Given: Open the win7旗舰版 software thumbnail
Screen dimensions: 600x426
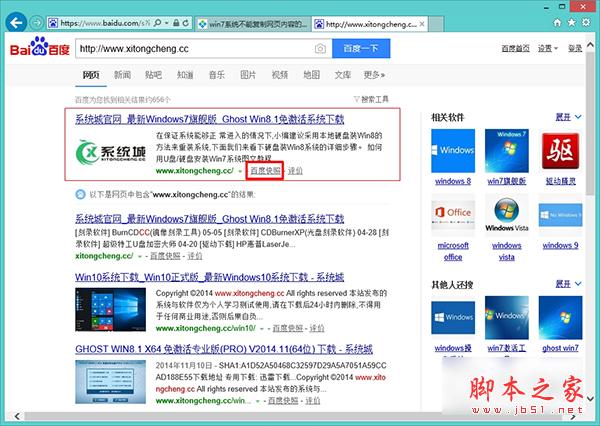Looking at the screenshot, I should pyautogui.click(x=507, y=150).
